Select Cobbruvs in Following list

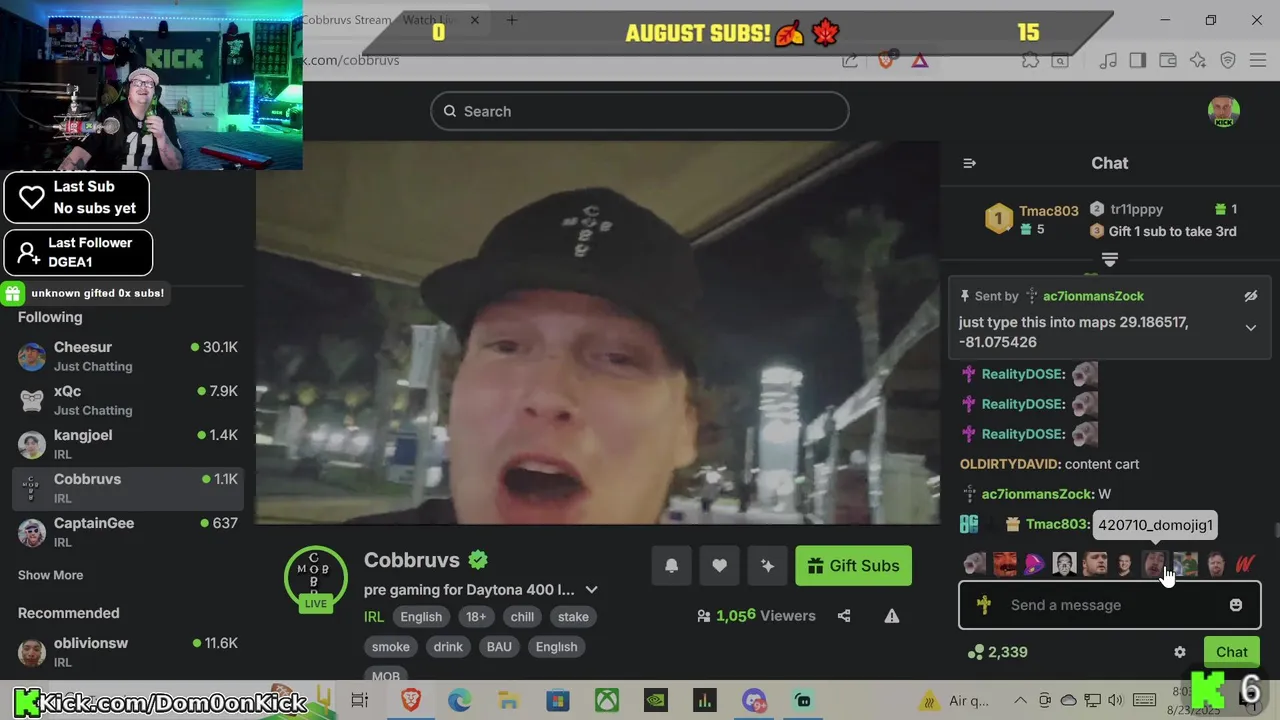pos(128,487)
